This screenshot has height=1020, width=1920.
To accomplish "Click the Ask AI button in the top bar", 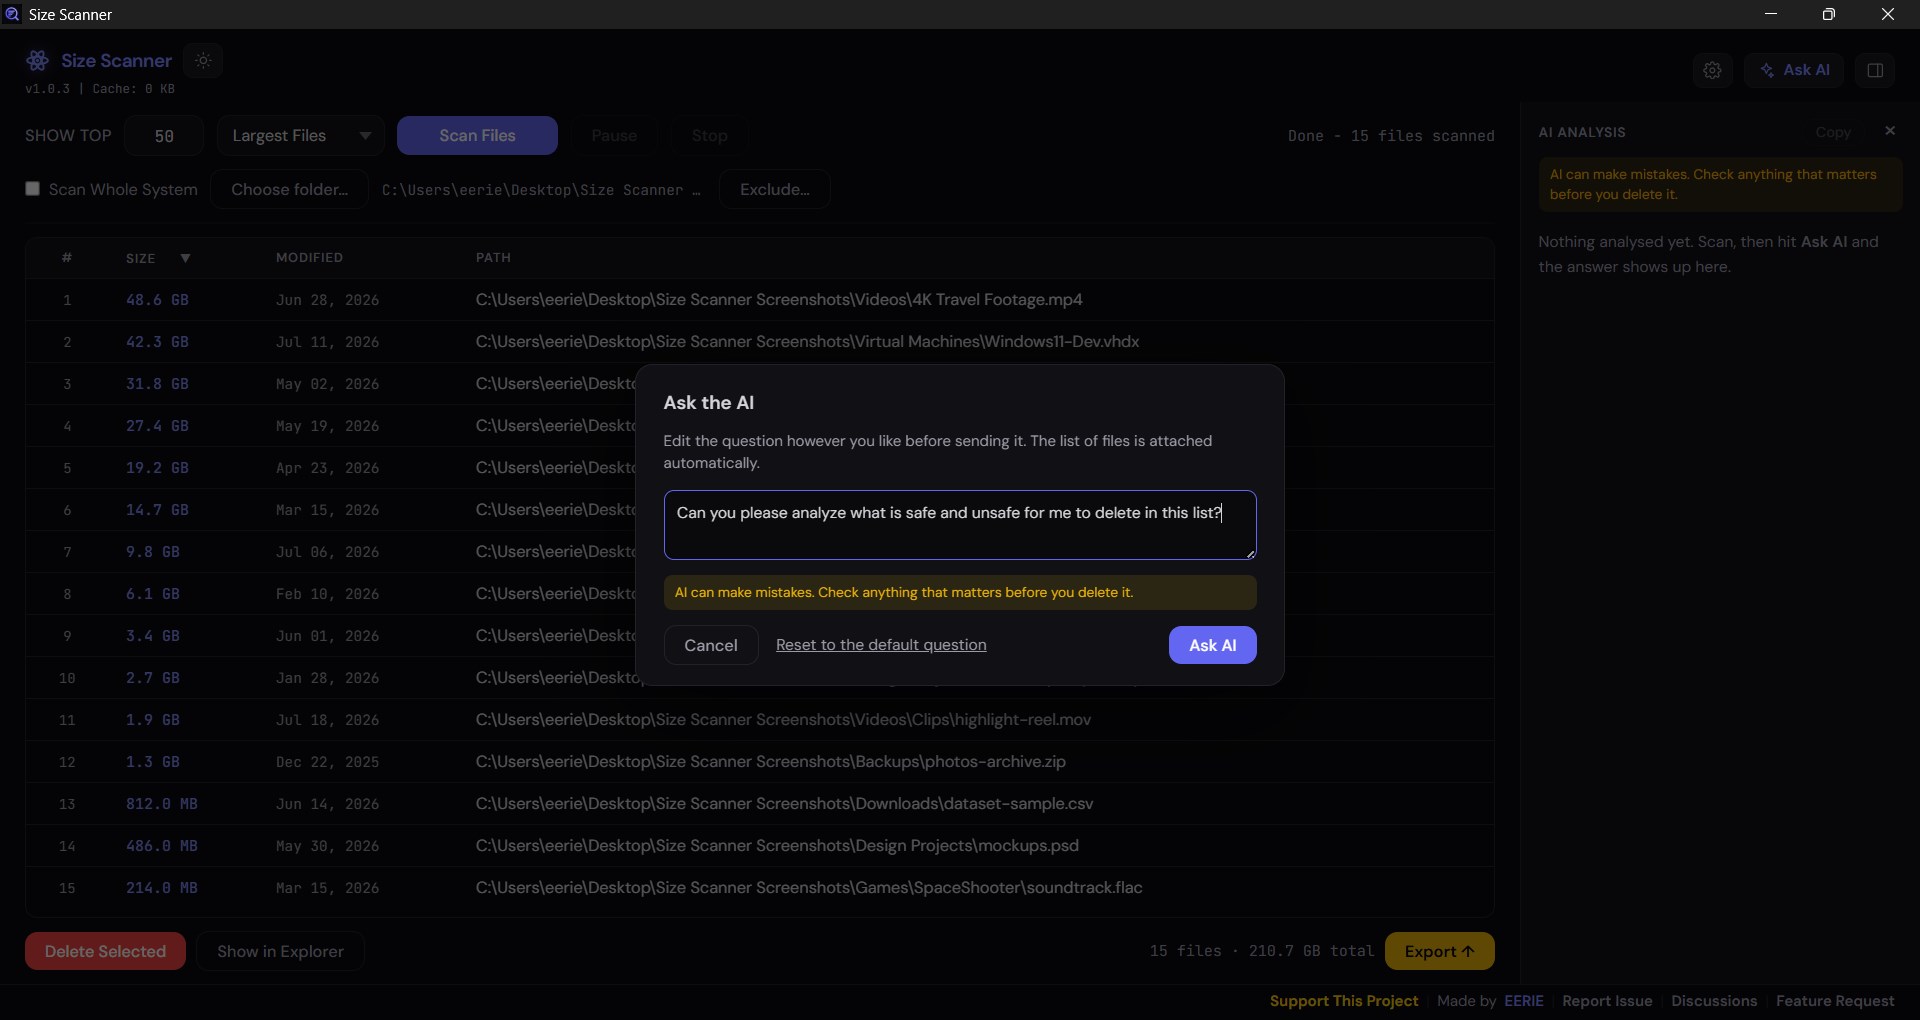I will pyautogui.click(x=1795, y=70).
